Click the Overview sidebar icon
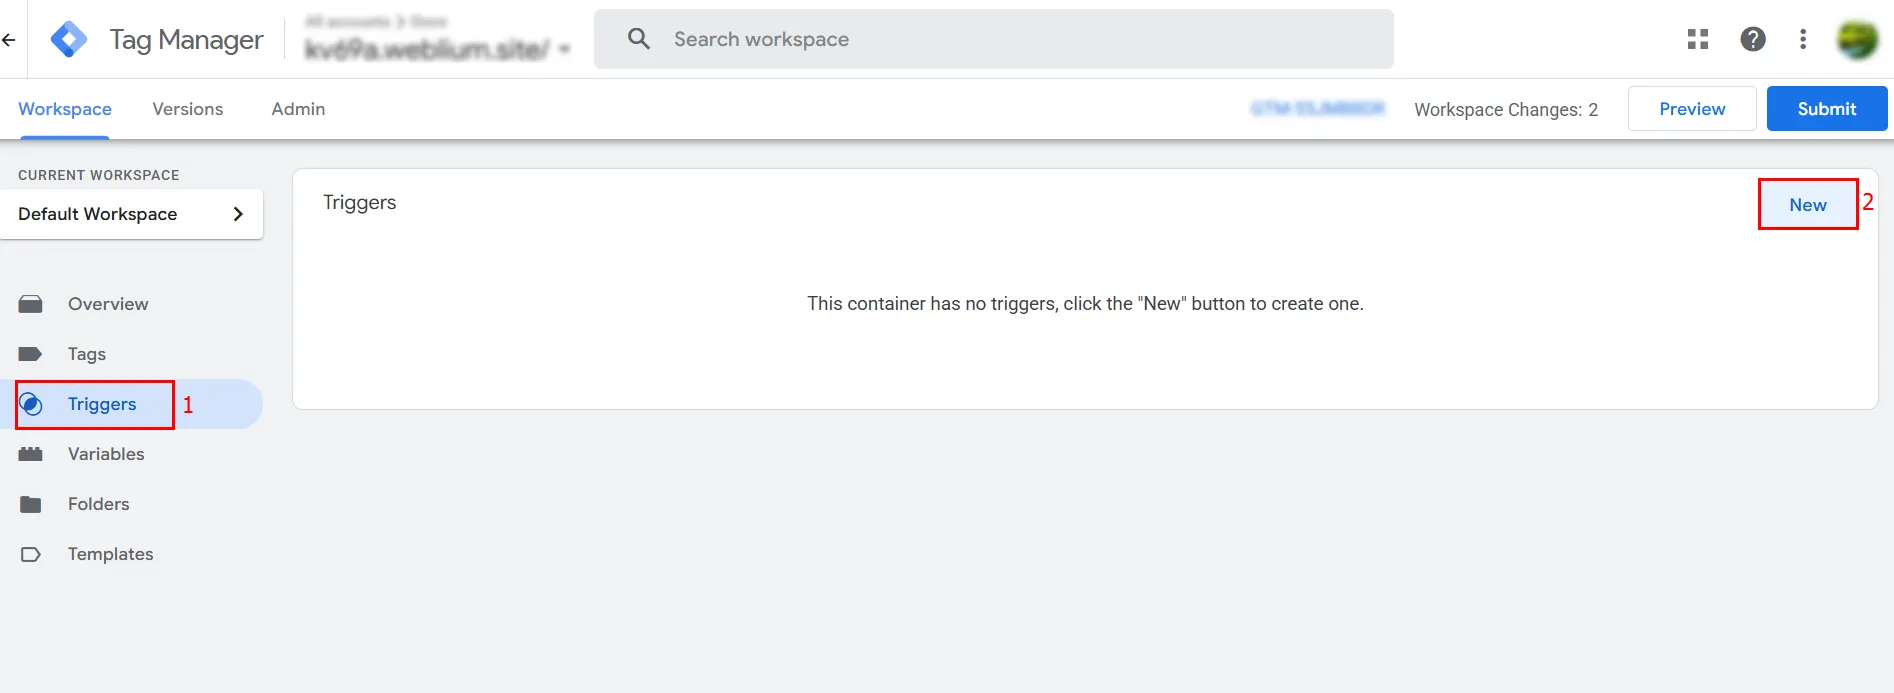Viewport: 1894px width, 693px height. tap(31, 304)
